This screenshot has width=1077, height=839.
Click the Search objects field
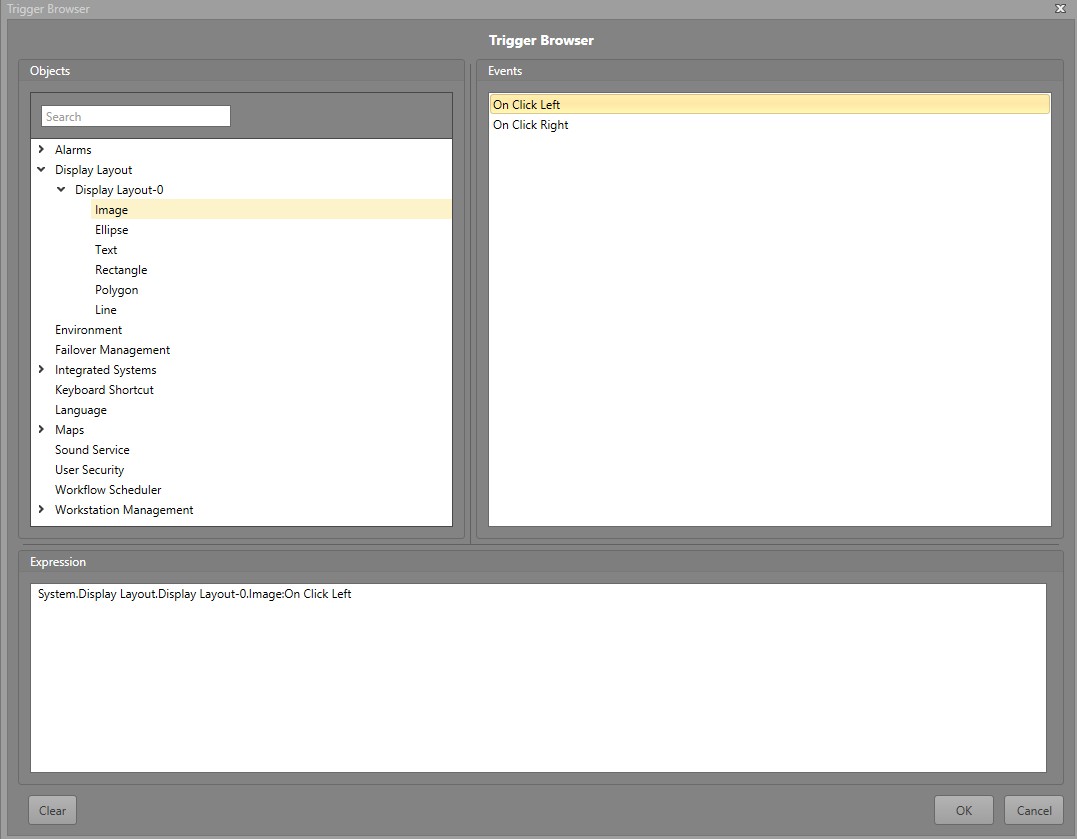pyautogui.click(x=135, y=117)
